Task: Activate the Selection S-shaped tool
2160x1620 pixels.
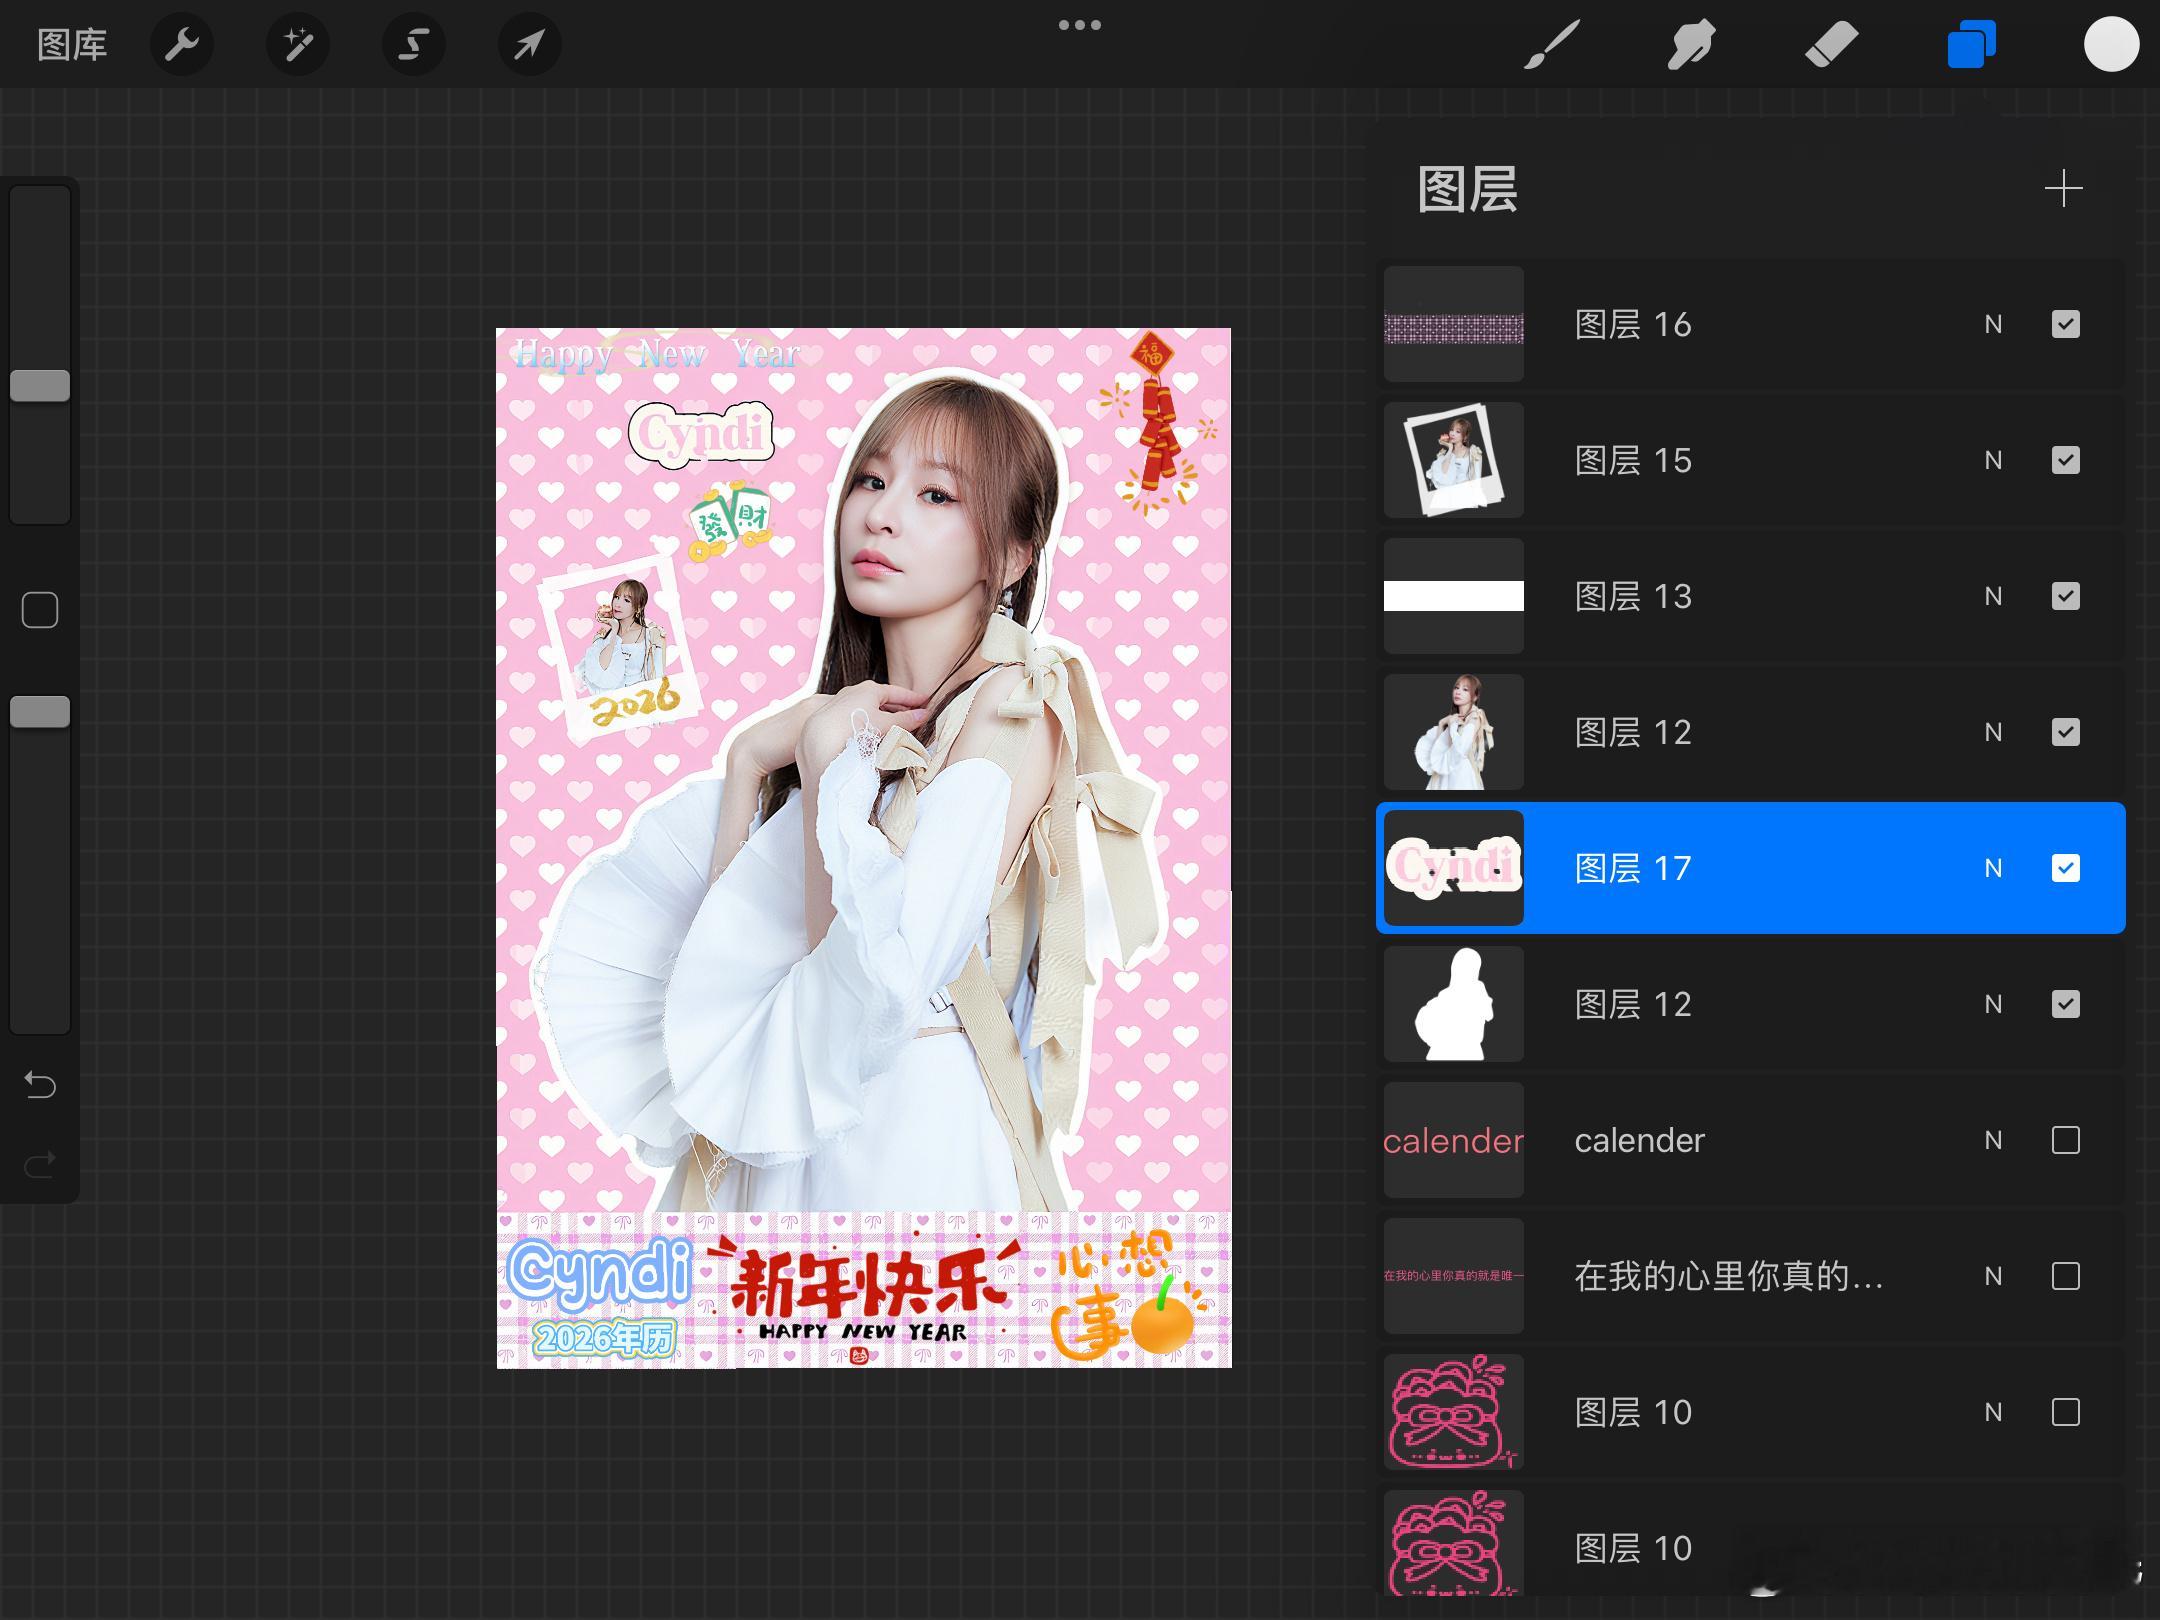Action: coord(414,45)
